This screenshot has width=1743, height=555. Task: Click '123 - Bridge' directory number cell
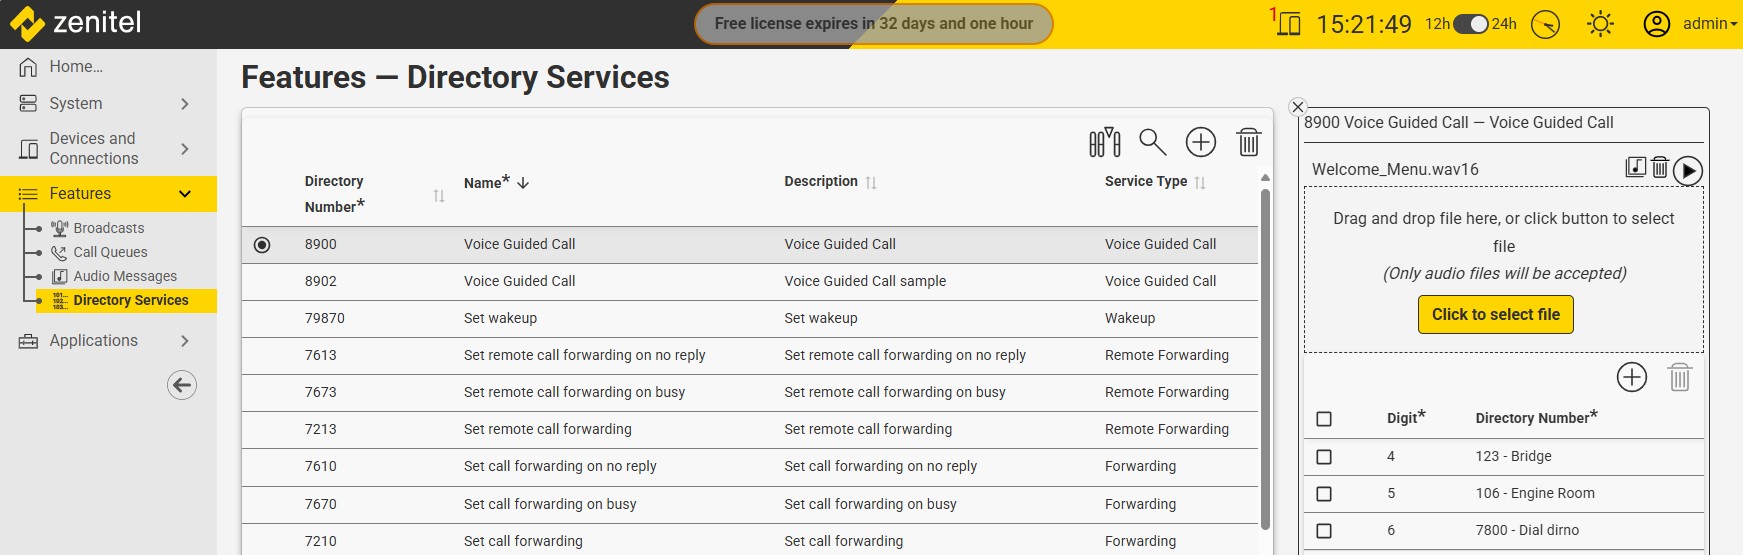click(1513, 456)
